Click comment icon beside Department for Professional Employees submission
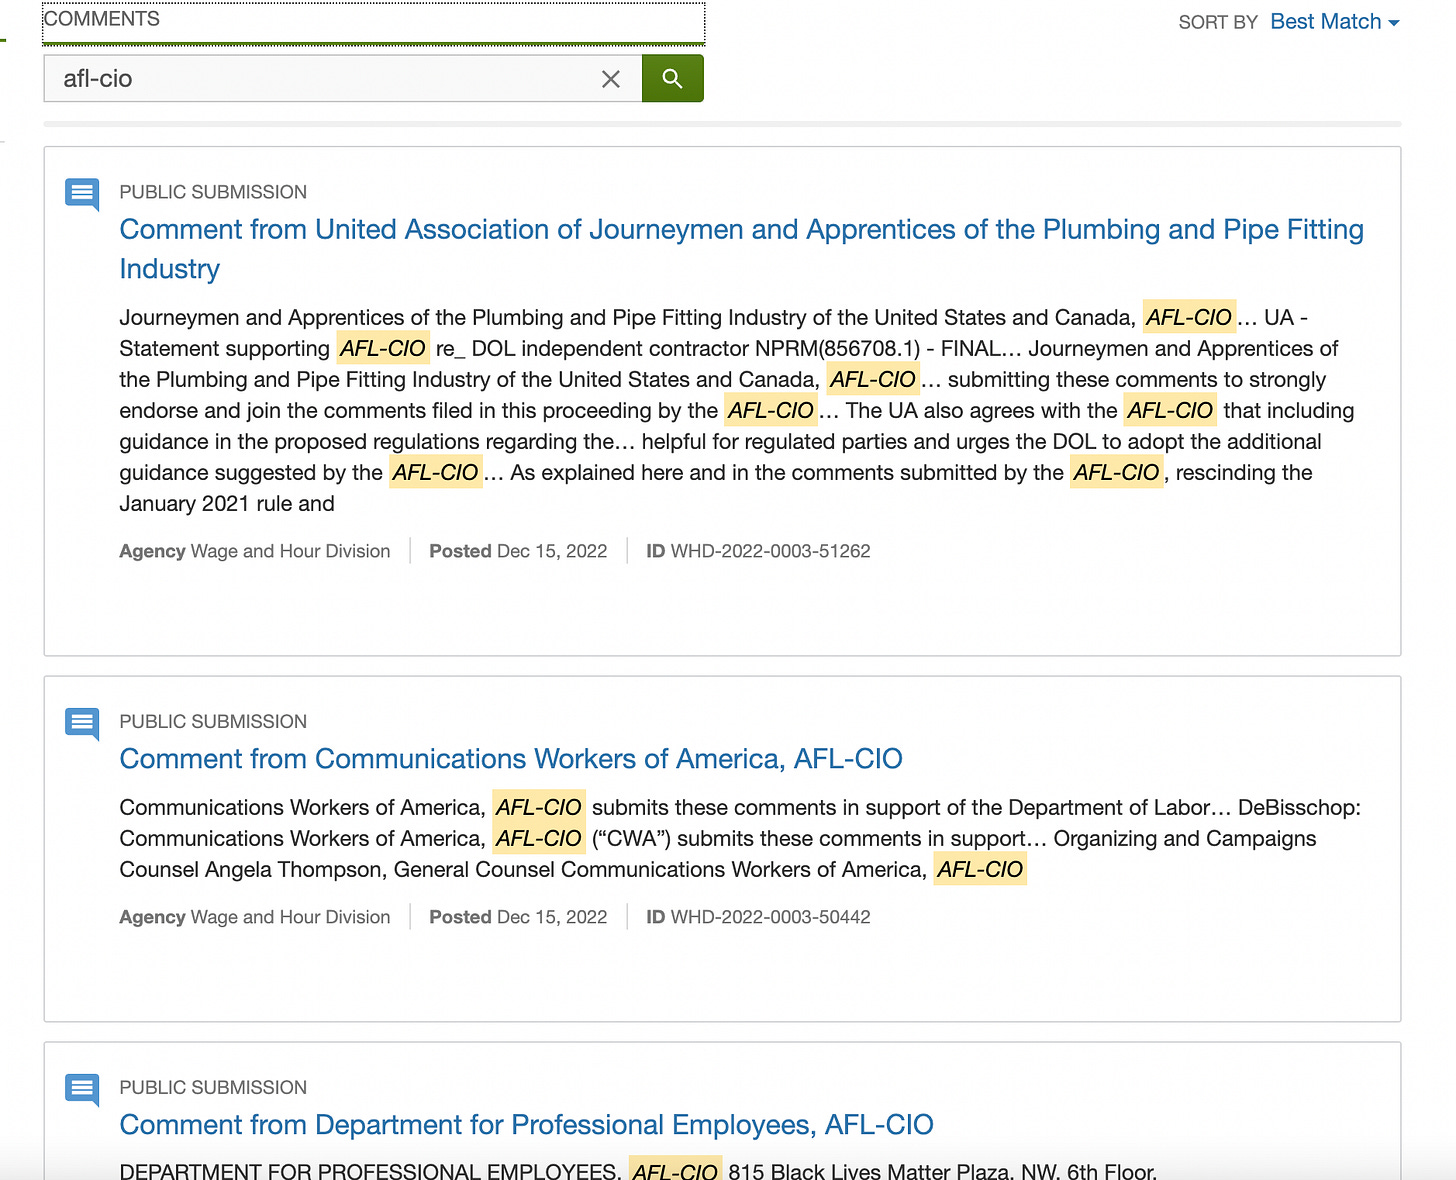Screen dimensions: 1456x1180 (82, 1090)
